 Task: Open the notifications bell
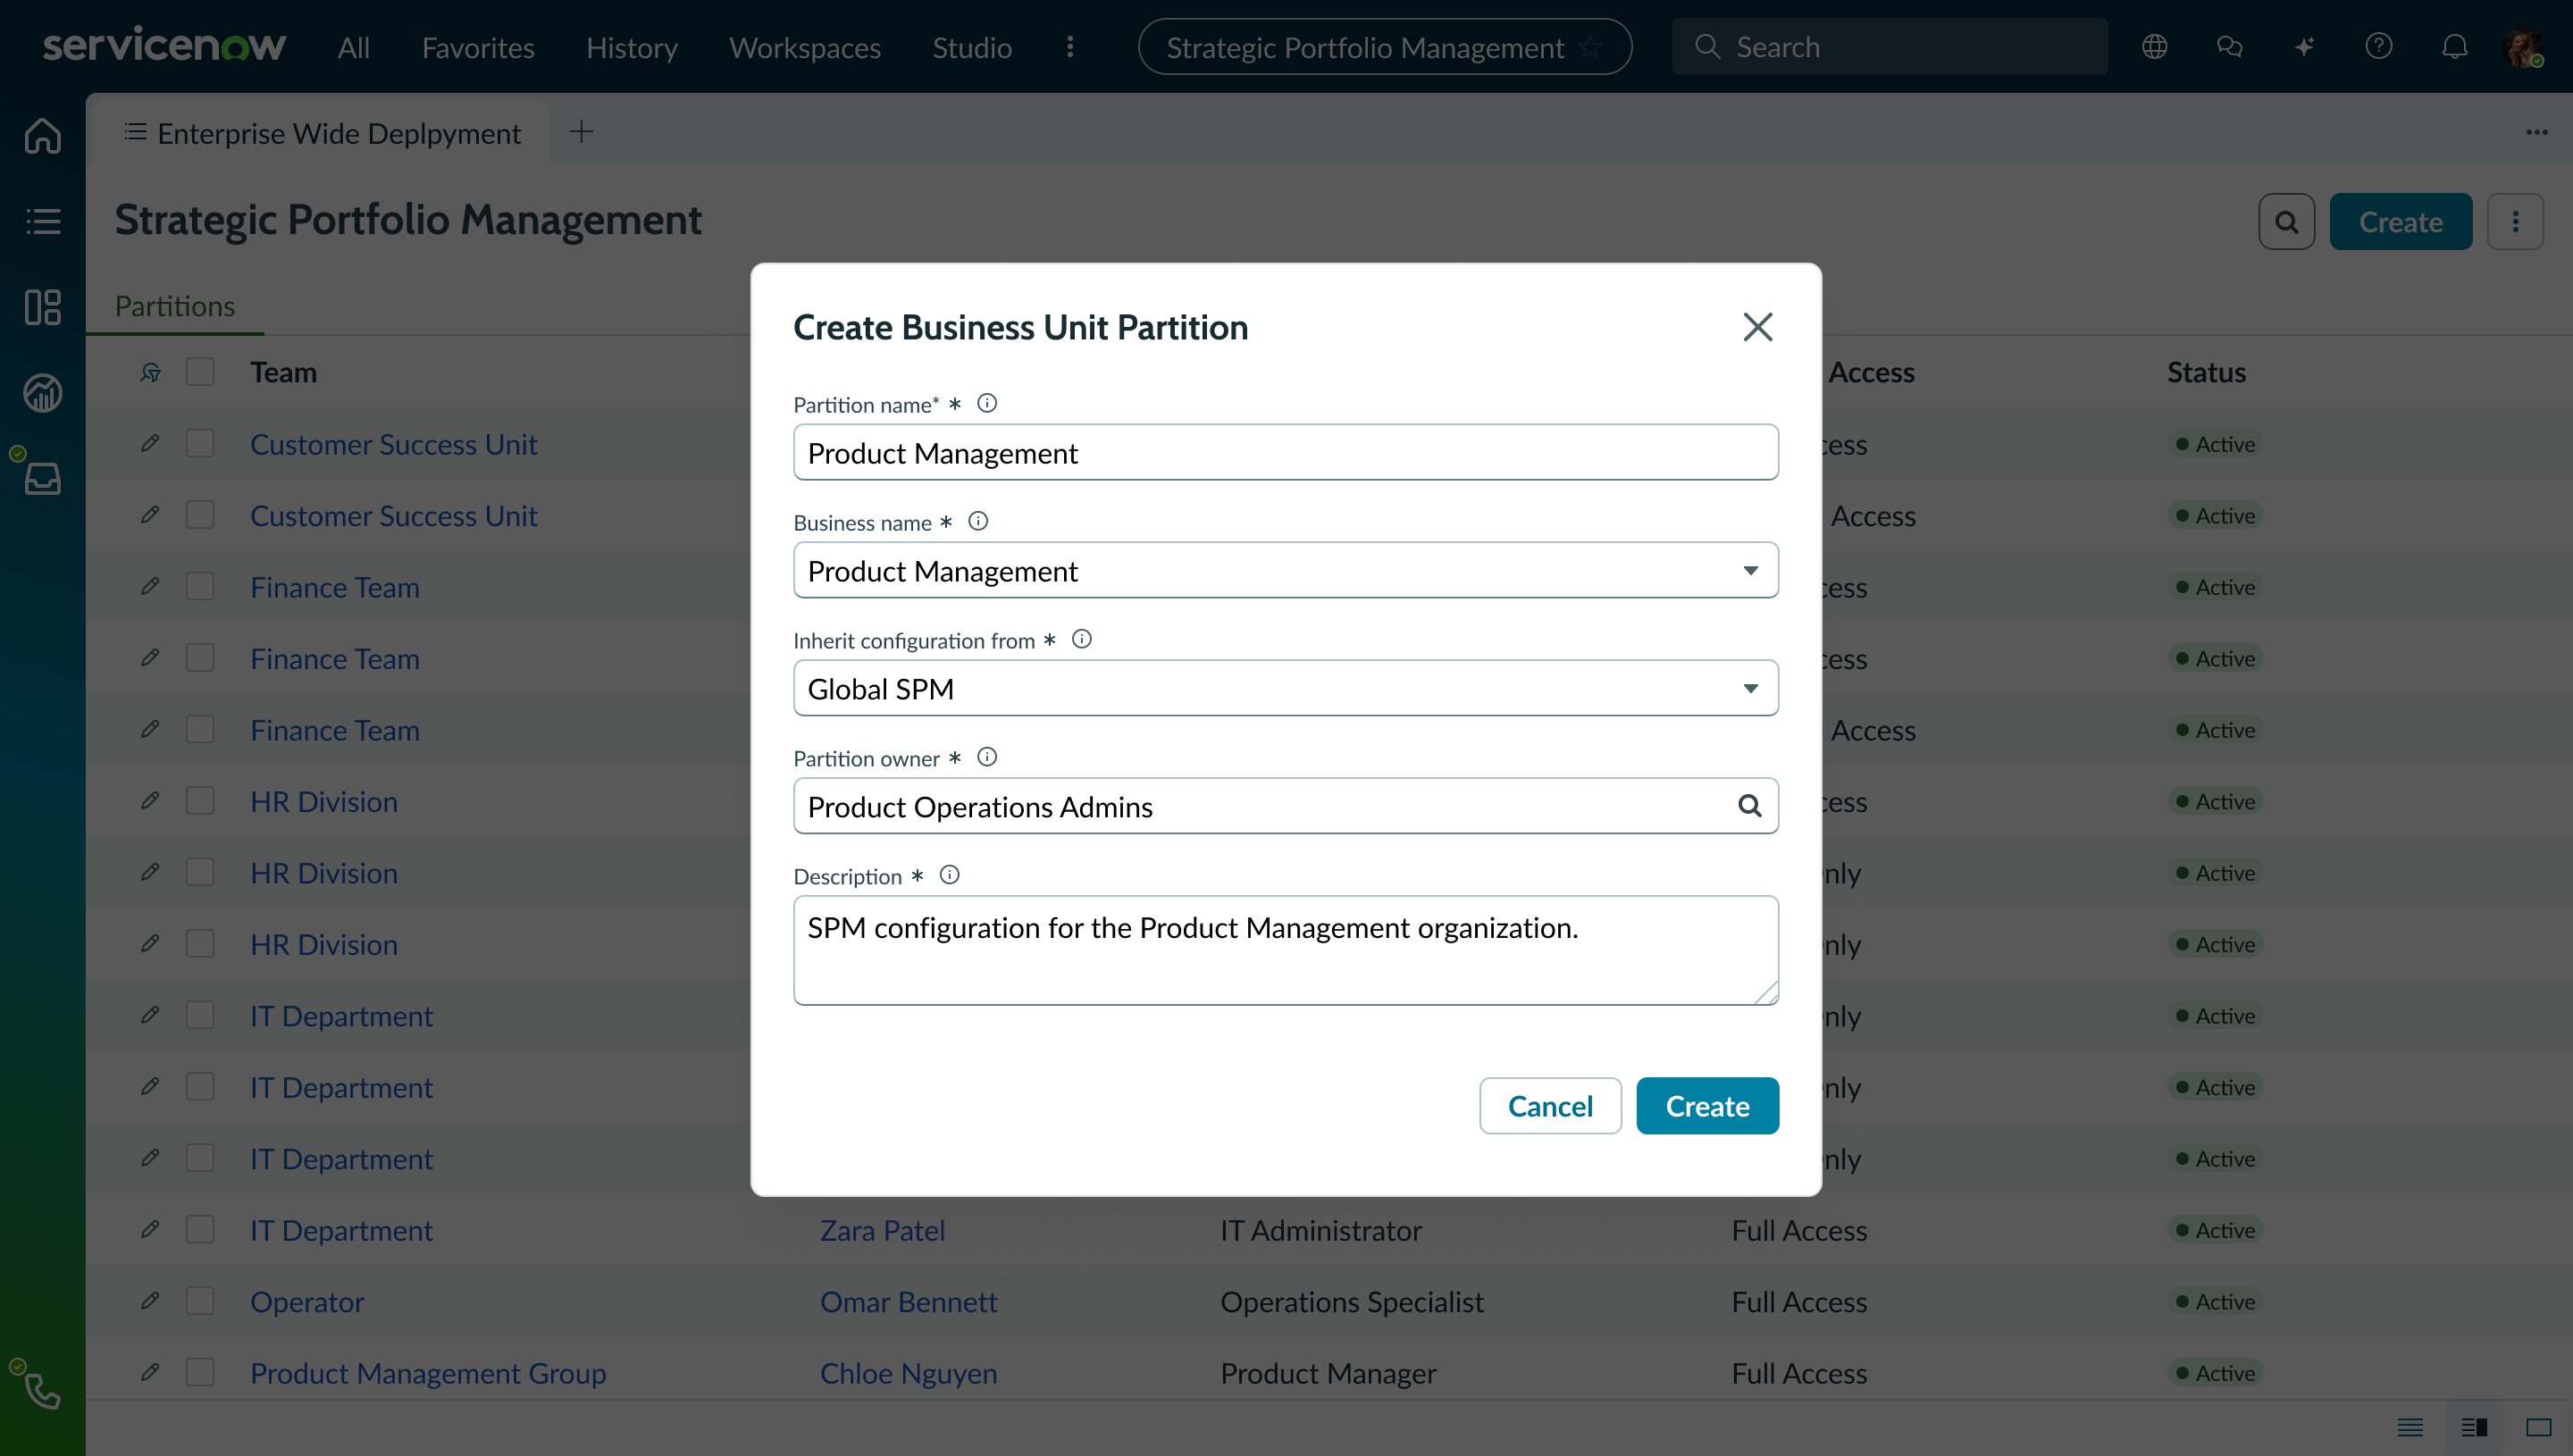2455,46
